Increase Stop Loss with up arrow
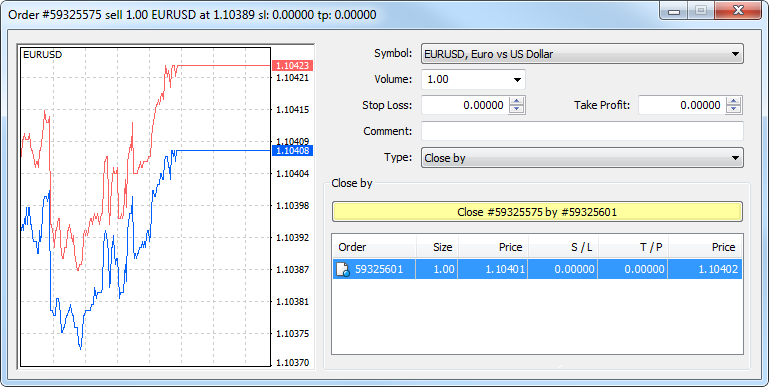 click(517, 101)
